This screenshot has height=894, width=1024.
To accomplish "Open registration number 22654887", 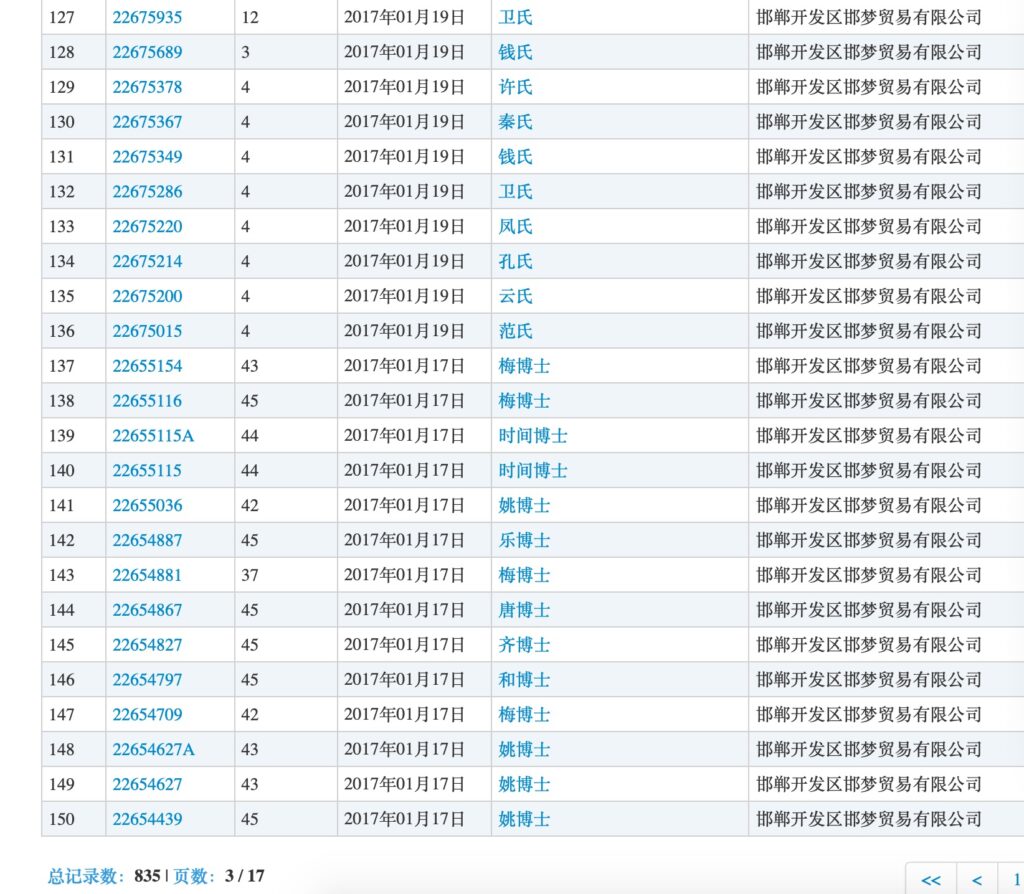I will pyautogui.click(x=147, y=540).
